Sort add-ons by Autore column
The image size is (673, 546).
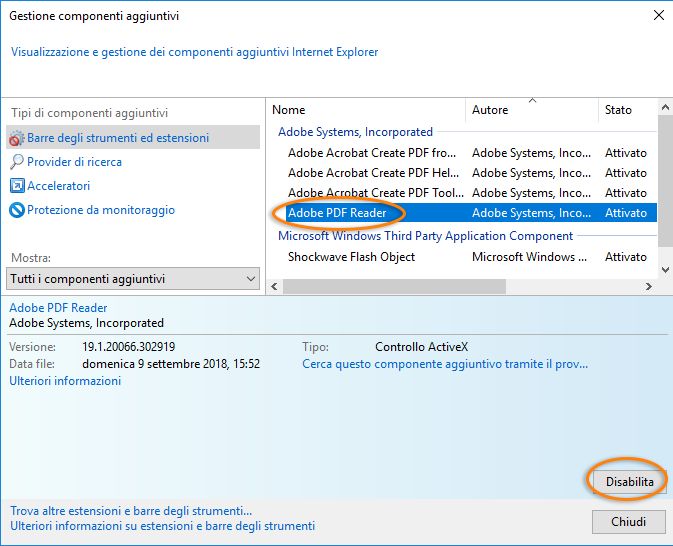click(x=531, y=110)
